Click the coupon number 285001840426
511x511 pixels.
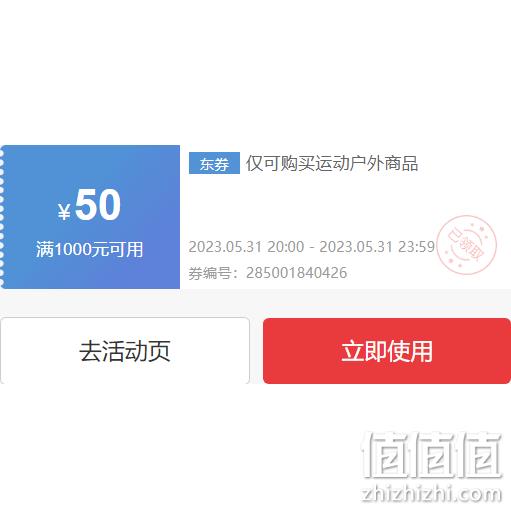(296, 273)
